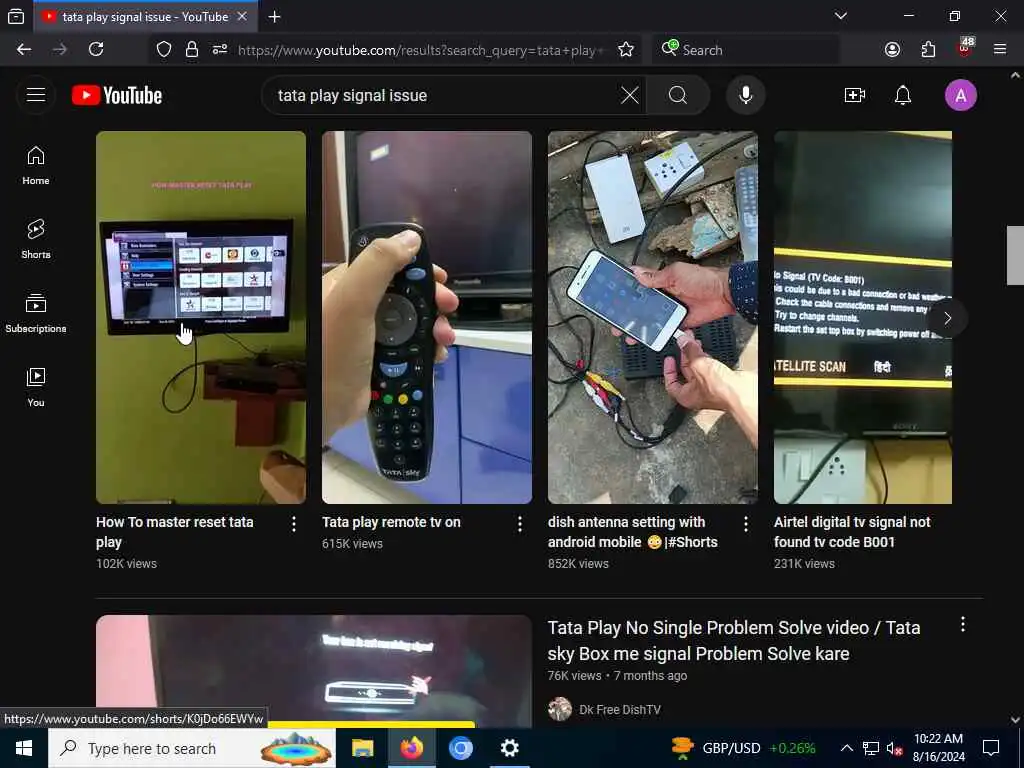Viewport: 1024px width, 768px height.
Task: Go to Home in the sidebar
Action: click(36, 166)
